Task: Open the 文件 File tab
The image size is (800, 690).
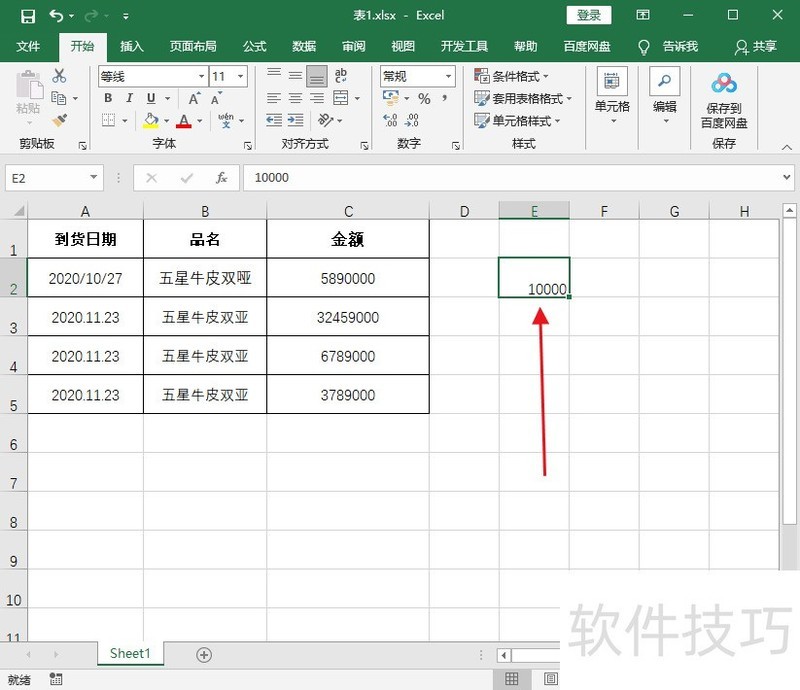Action: click(x=28, y=47)
